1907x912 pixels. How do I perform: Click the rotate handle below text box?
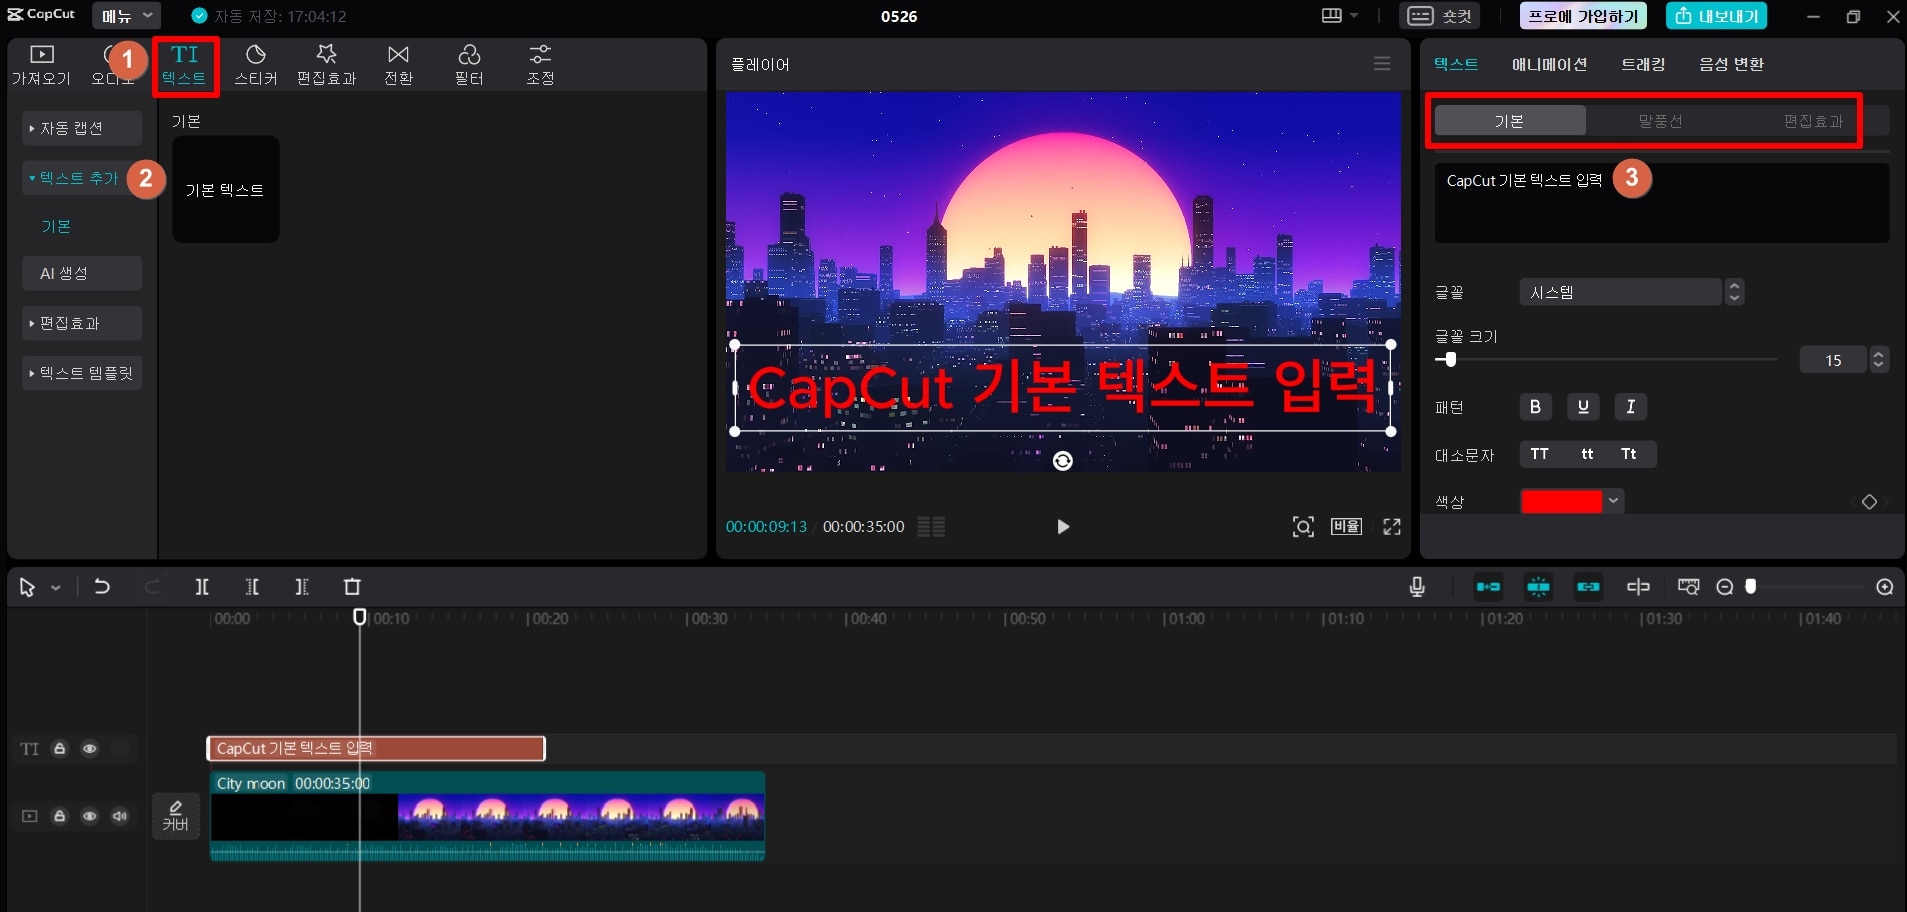[x=1063, y=461]
